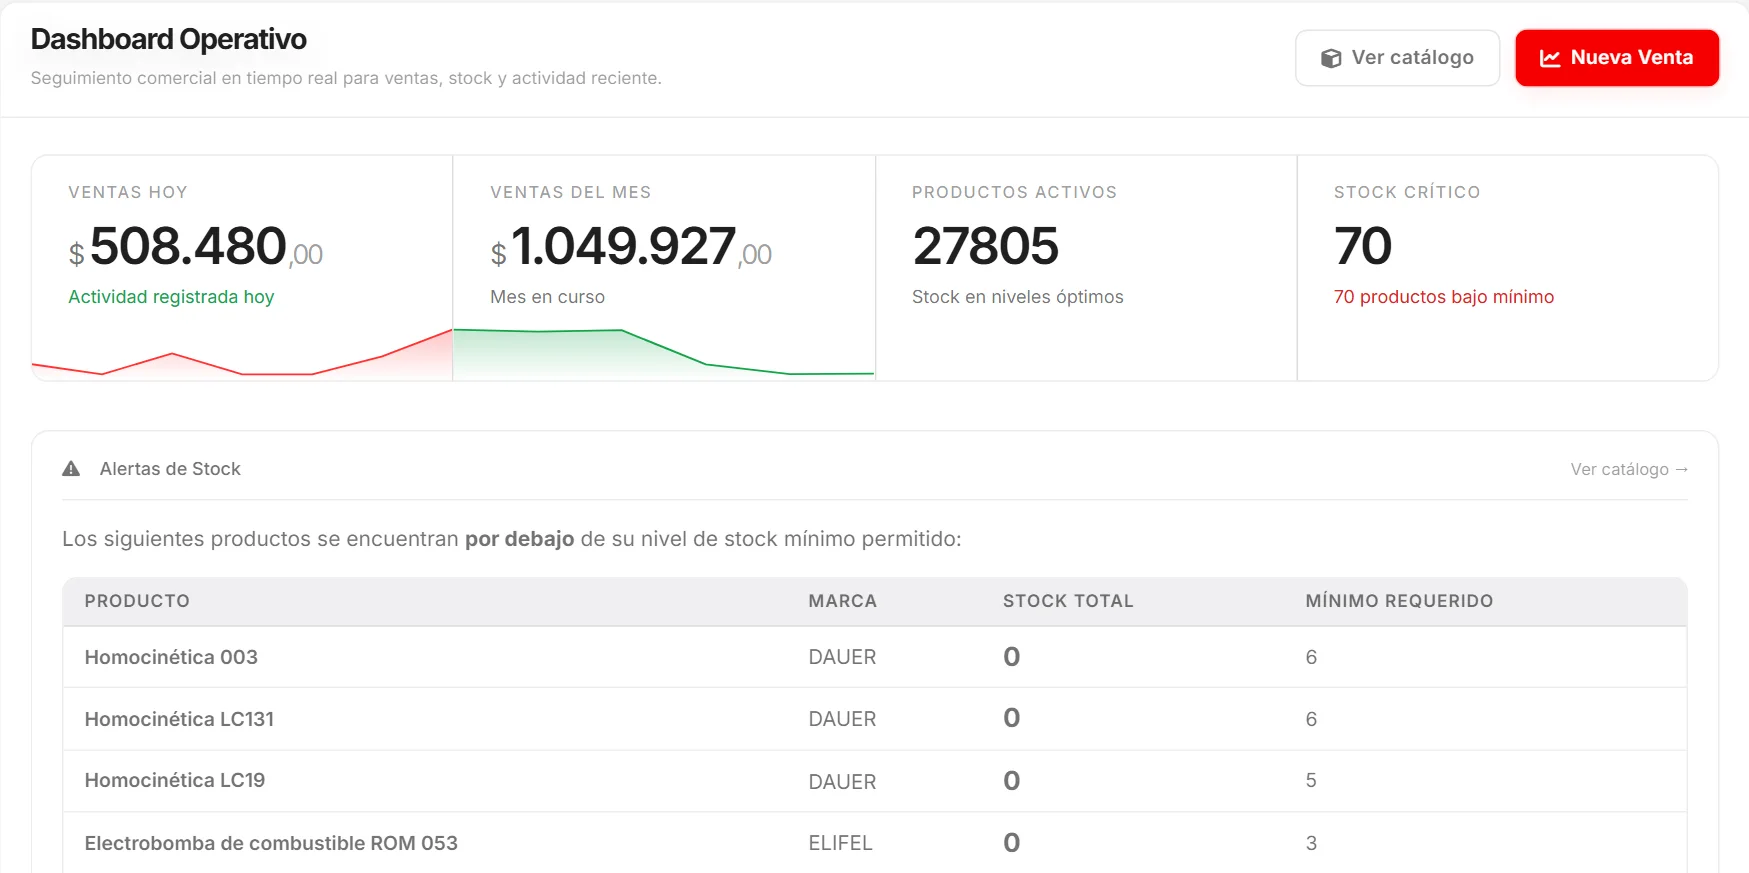
Task: Select the Homocinética 003 product row
Action: point(875,657)
